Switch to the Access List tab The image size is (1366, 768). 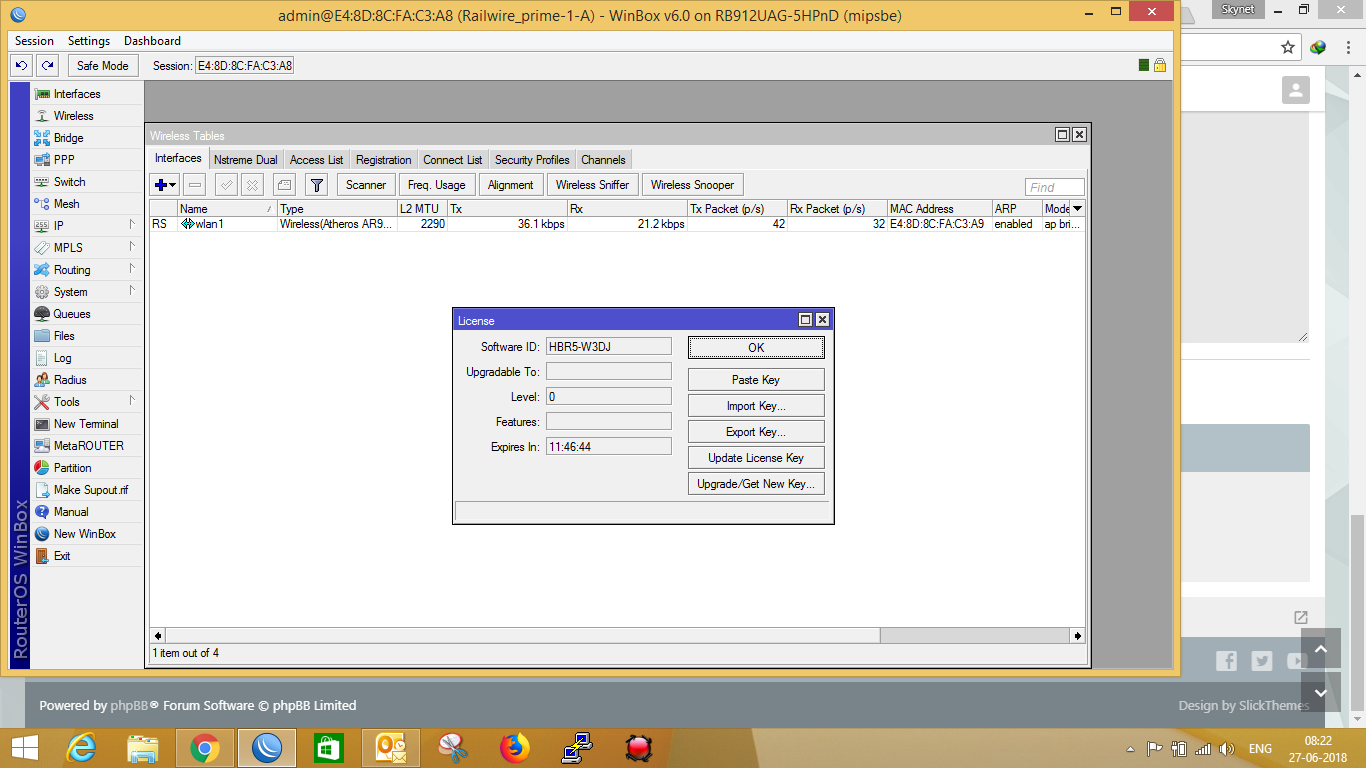[x=316, y=160]
